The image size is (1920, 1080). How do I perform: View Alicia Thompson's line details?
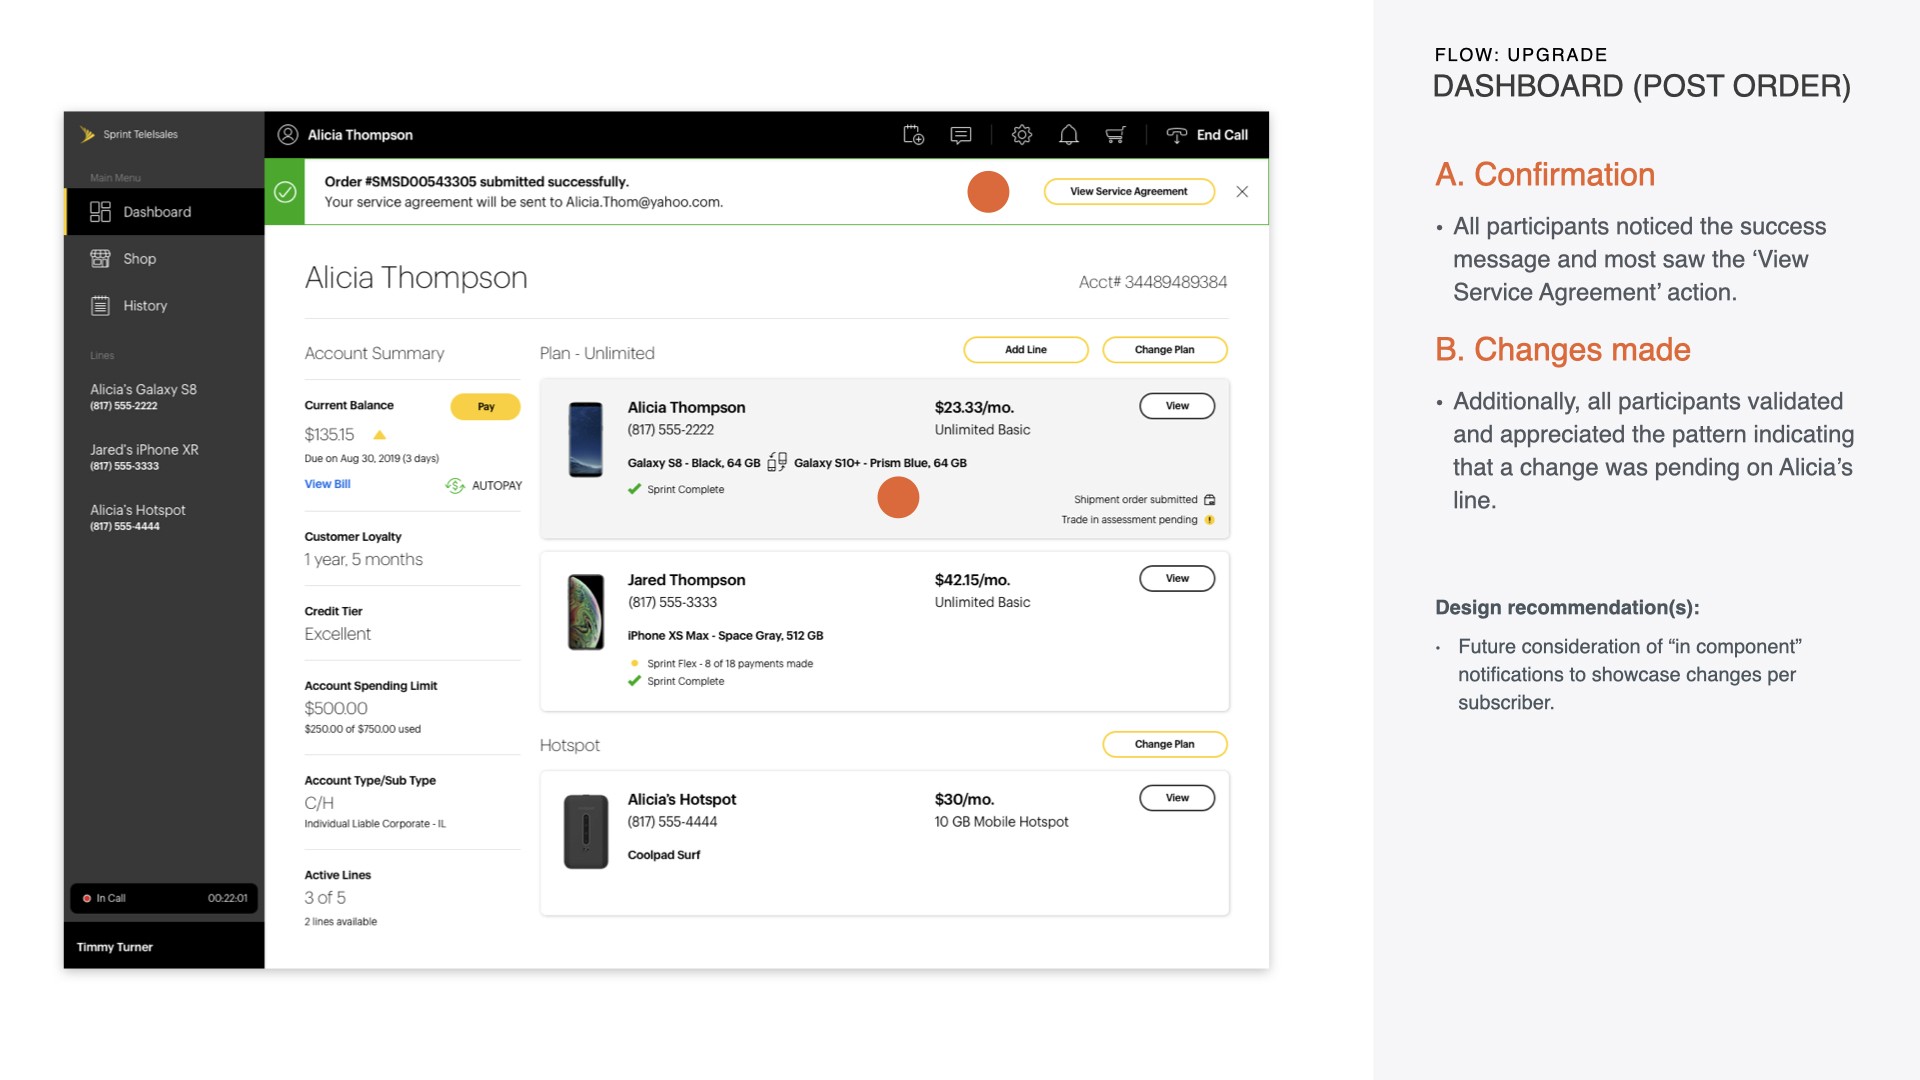[1177, 406]
